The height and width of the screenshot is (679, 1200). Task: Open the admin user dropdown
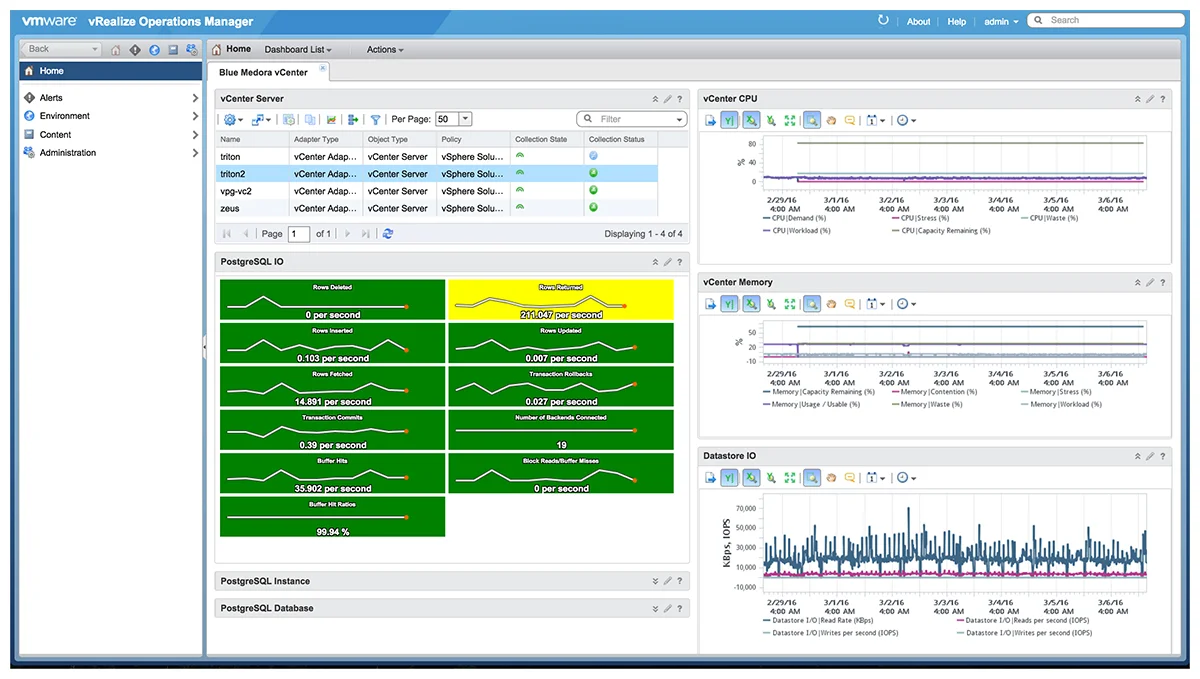pyautogui.click(x=1001, y=21)
